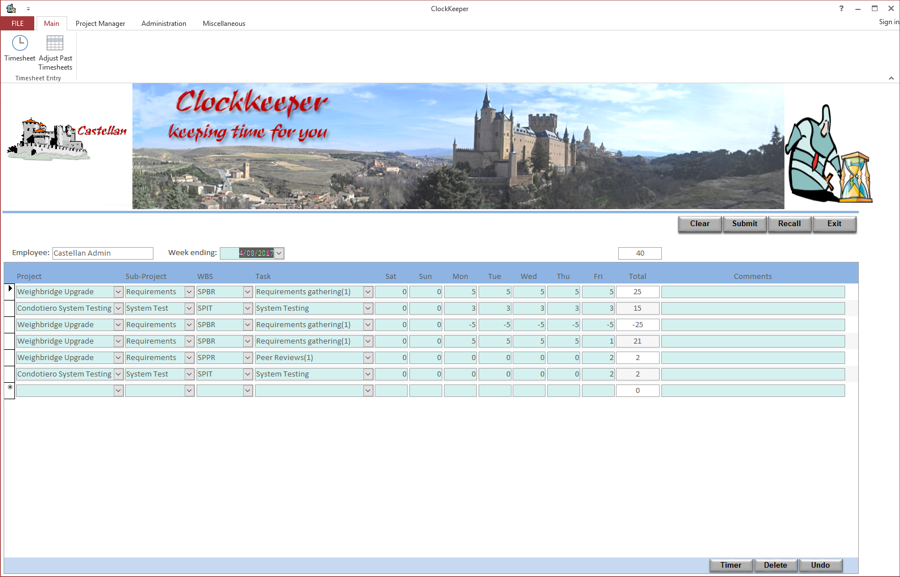
Task: Expand WBS dropdown of SPPR row
Action: click(x=248, y=358)
